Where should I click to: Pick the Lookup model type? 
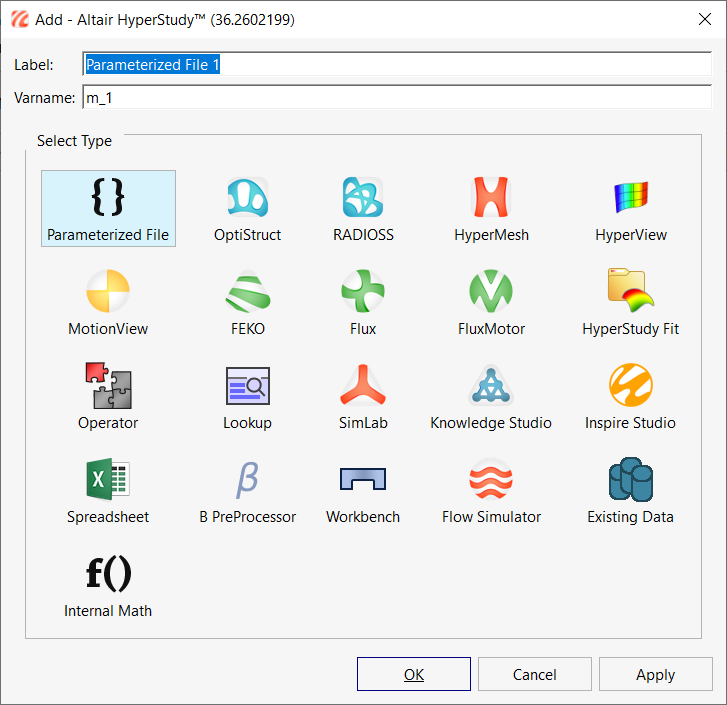pyautogui.click(x=247, y=386)
